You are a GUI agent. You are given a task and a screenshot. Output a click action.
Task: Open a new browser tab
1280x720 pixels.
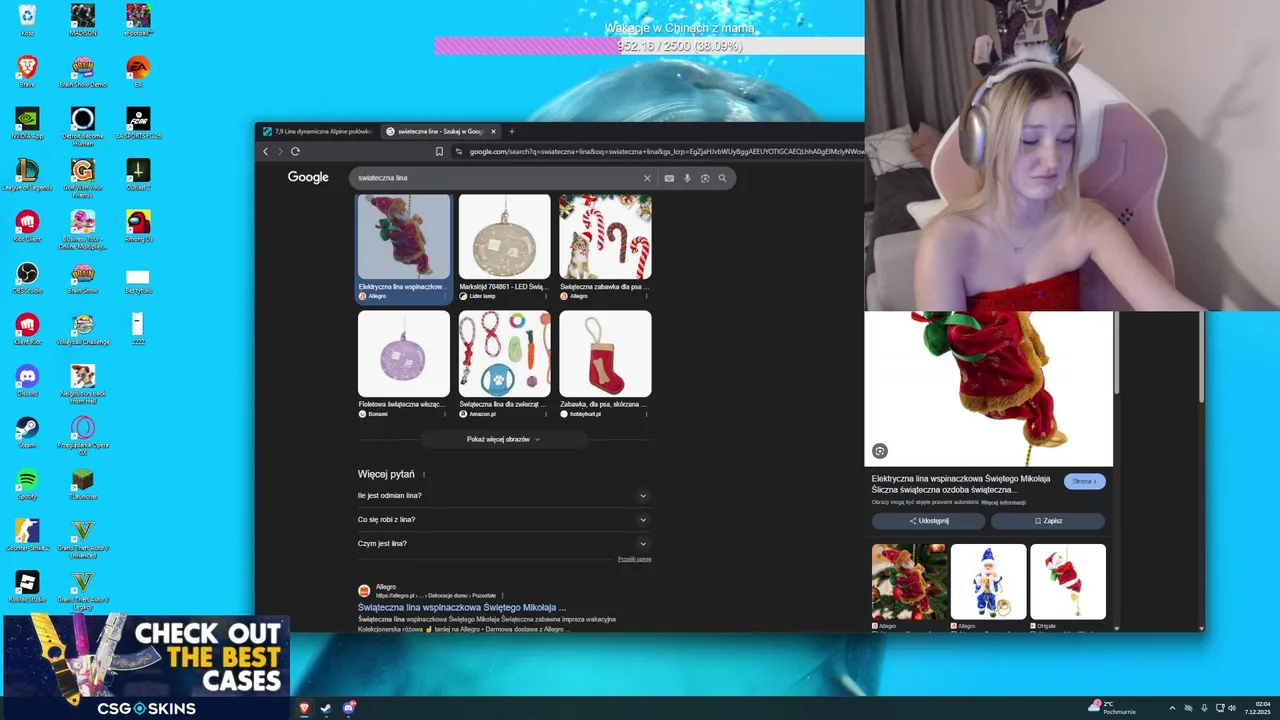click(x=511, y=131)
